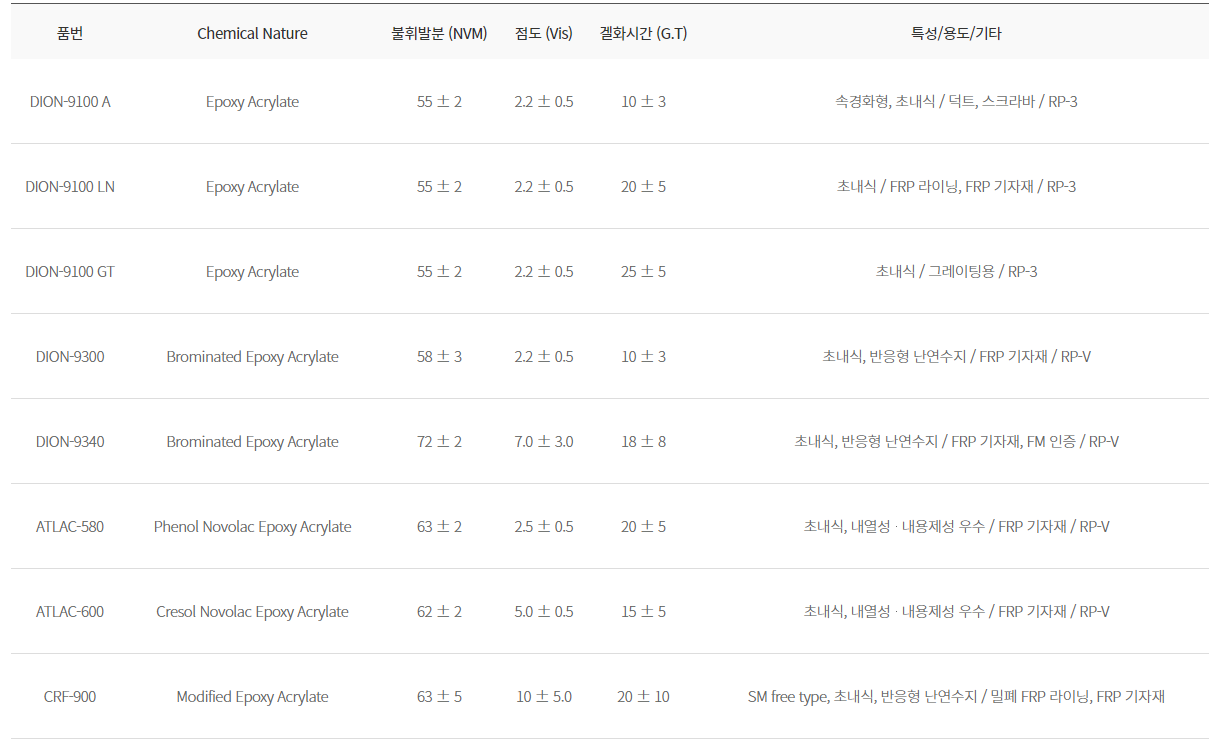Select gel time 10 ± 3 for DION-9100 A
The image size is (1209, 749).
pyautogui.click(x=643, y=102)
